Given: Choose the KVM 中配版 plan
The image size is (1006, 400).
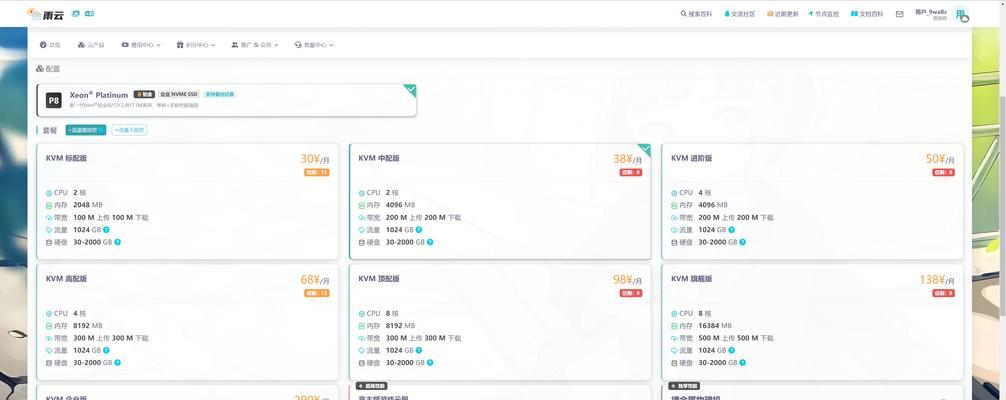Looking at the screenshot, I should pyautogui.click(x=500, y=202).
